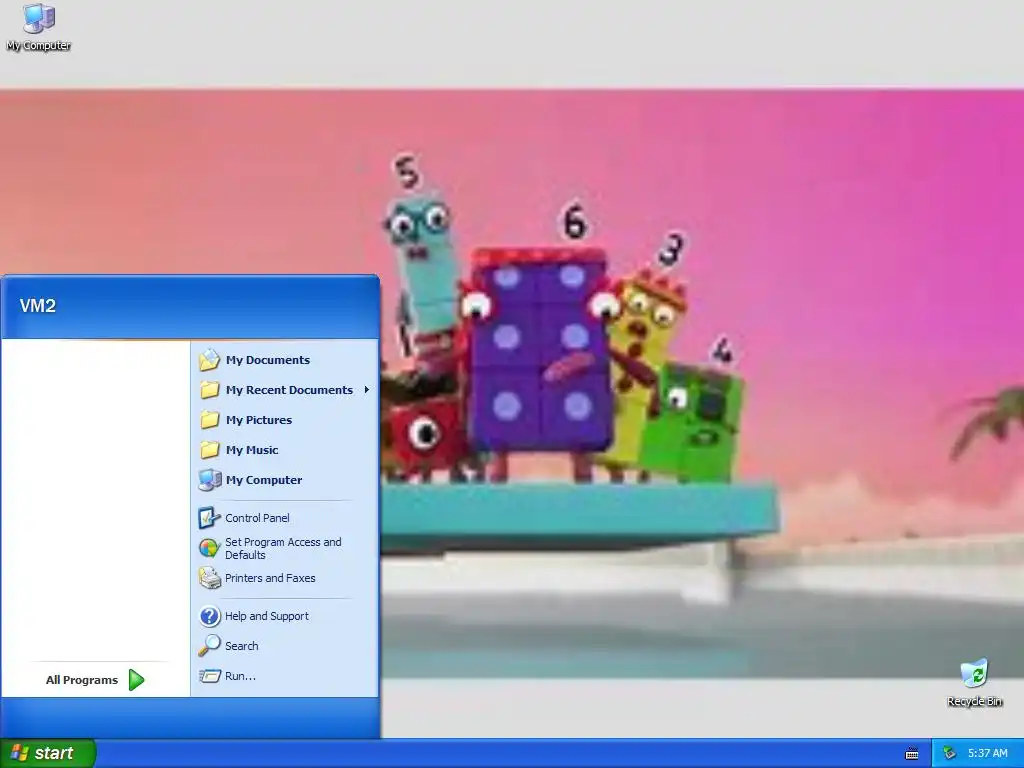Image resolution: width=1024 pixels, height=768 pixels.
Task: Click the Help and Support question mark icon
Action: (x=210, y=616)
